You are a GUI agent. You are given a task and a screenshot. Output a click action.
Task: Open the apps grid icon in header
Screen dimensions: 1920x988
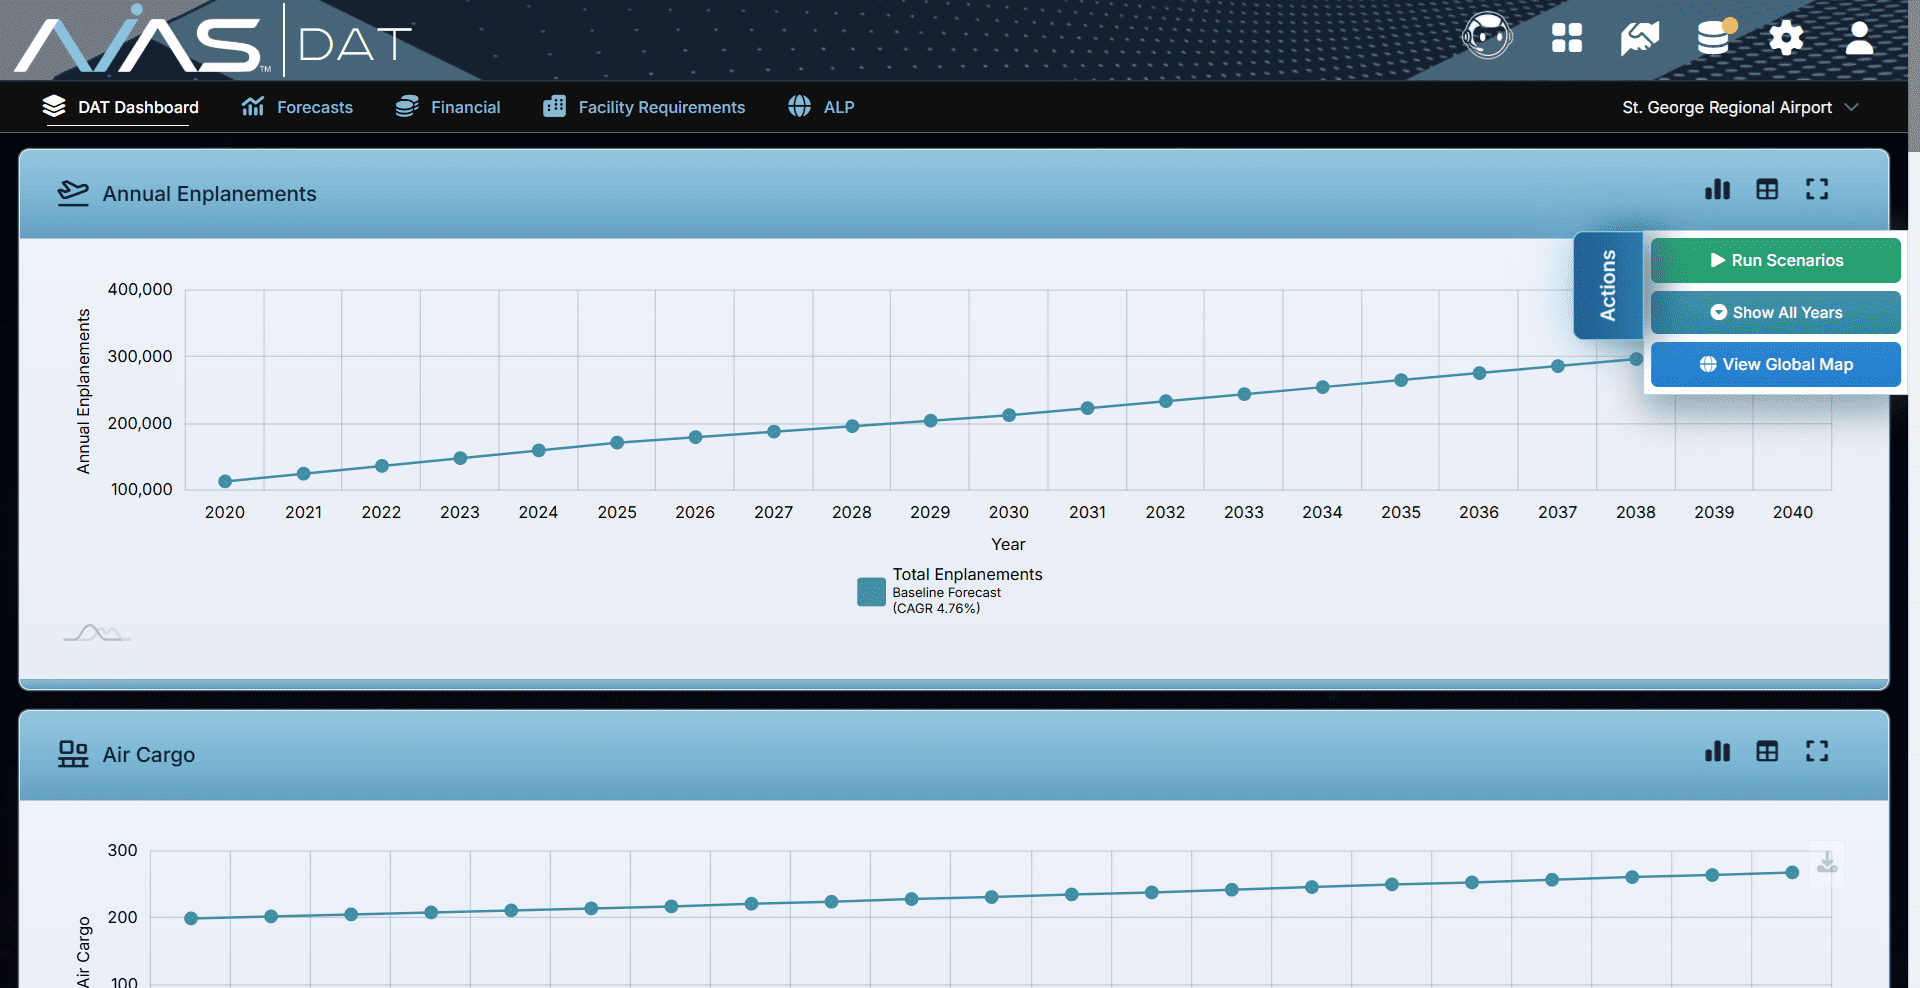coord(1567,38)
